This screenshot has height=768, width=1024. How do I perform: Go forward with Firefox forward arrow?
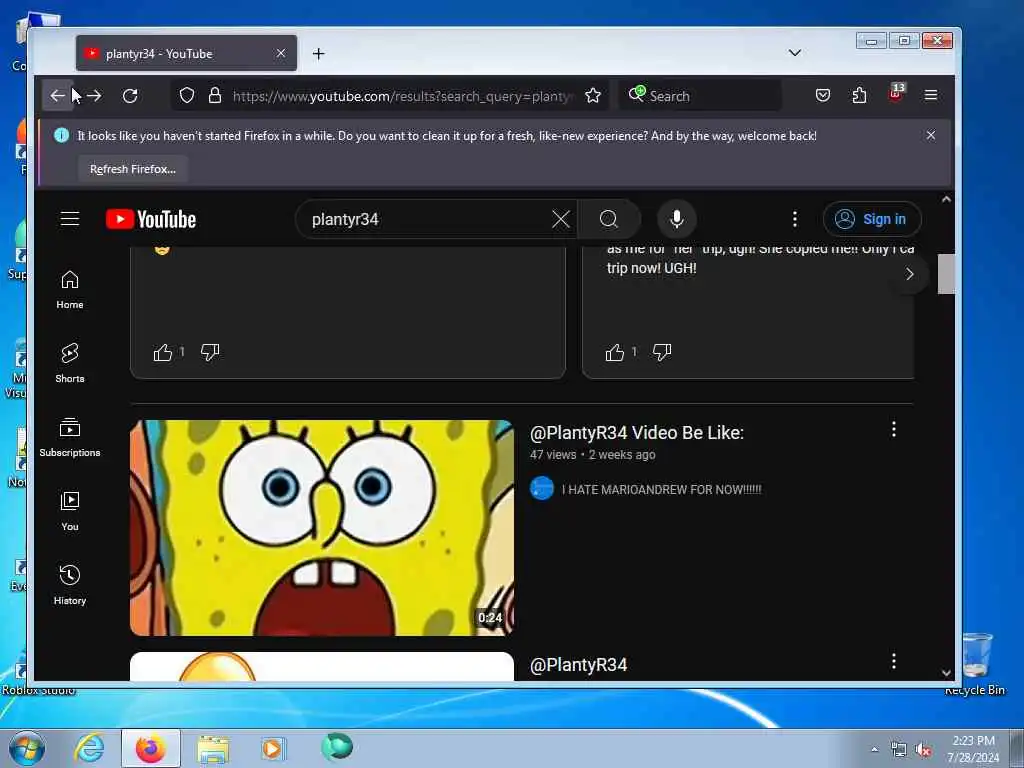(94, 96)
